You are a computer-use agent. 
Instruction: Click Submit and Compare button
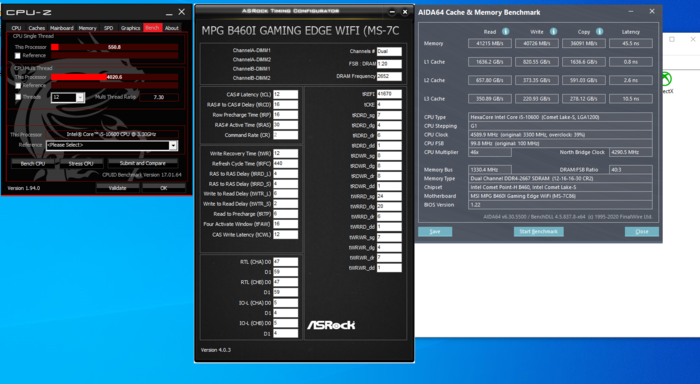pyautogui.click(x=142, y=163)
